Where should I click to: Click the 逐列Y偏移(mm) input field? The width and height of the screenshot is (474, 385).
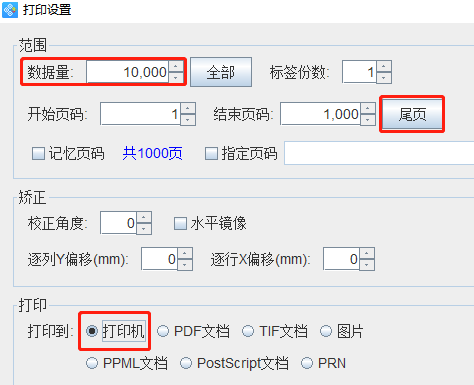[159, 259]
